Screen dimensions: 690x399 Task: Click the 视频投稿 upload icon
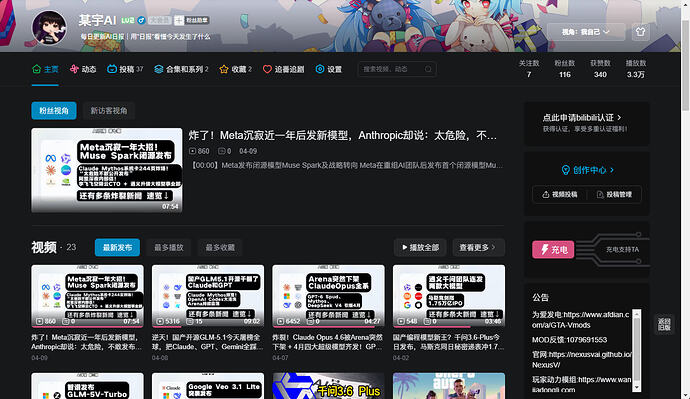pos(546,194)
